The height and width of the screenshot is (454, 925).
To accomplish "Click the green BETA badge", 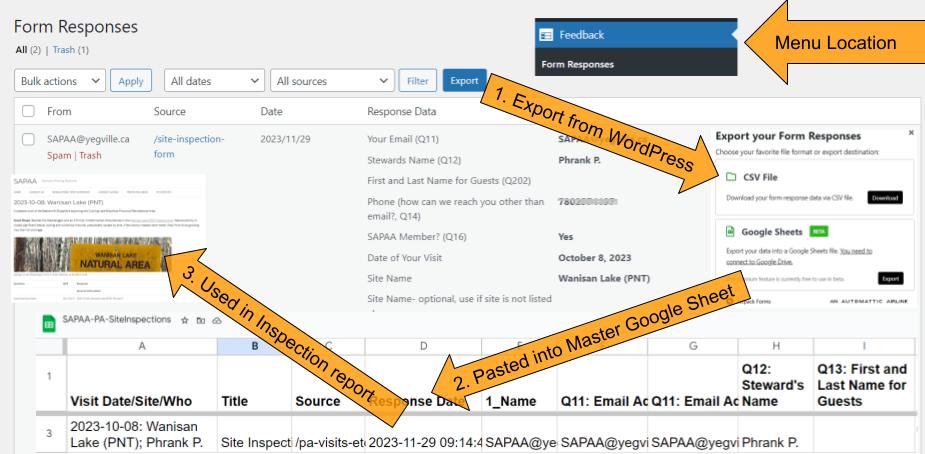I will point(818,232).
